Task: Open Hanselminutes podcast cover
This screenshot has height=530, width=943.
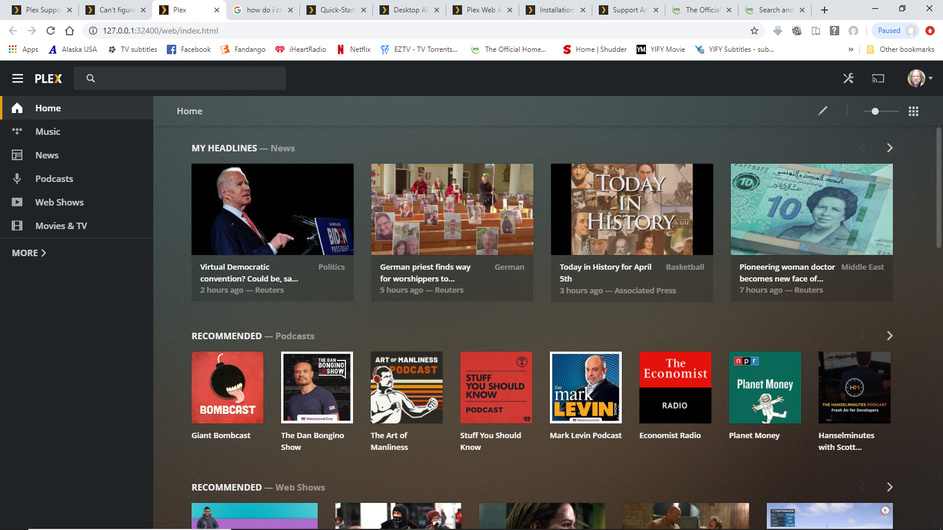Action: 854,387
